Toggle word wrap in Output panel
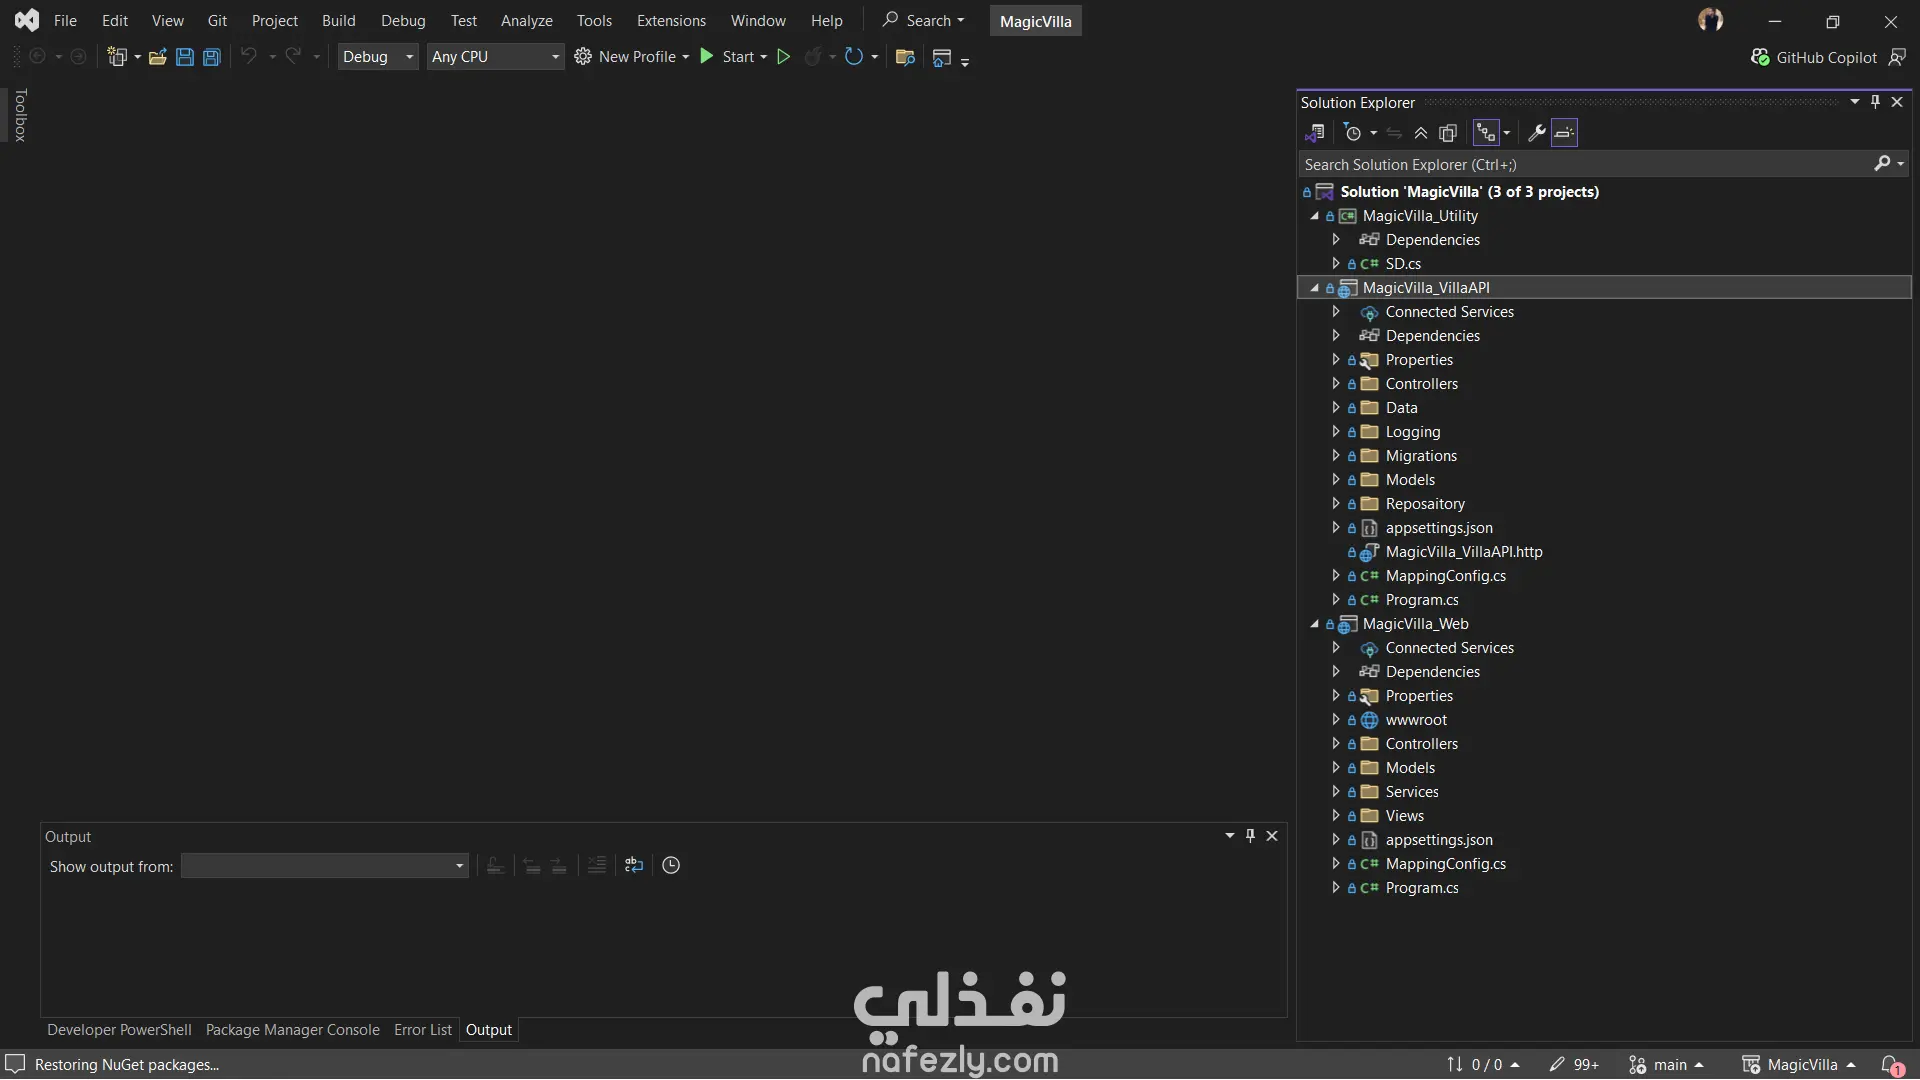1920x1080 pixels. pos(634,866)
